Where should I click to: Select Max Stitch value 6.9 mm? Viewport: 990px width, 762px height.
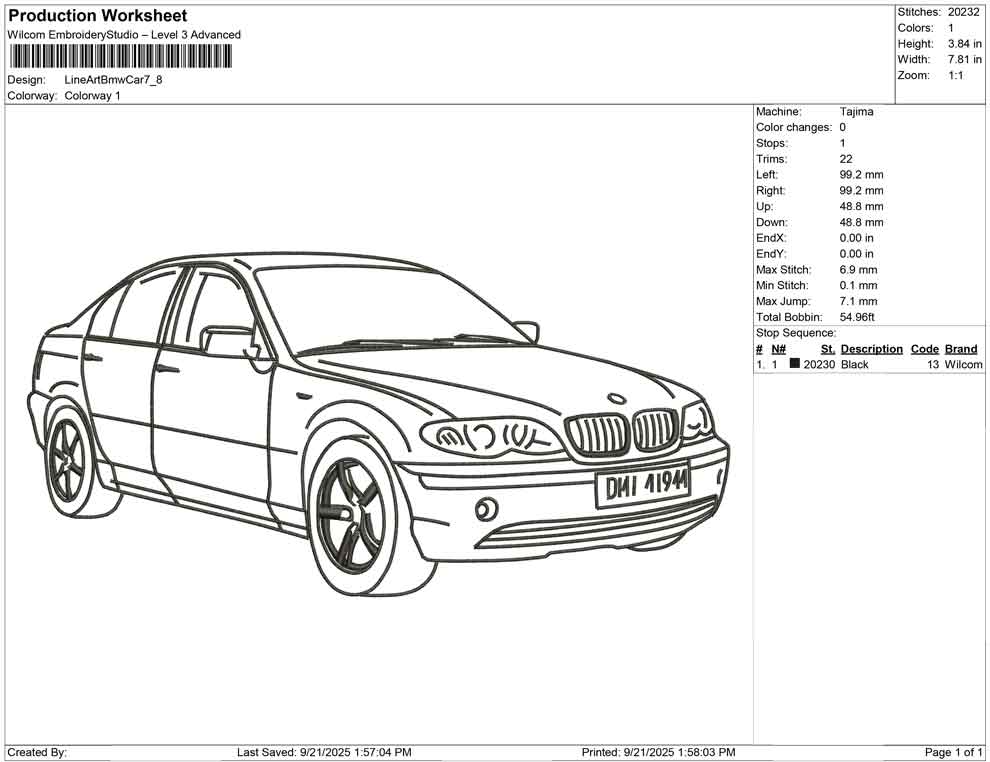coord(858,270)
